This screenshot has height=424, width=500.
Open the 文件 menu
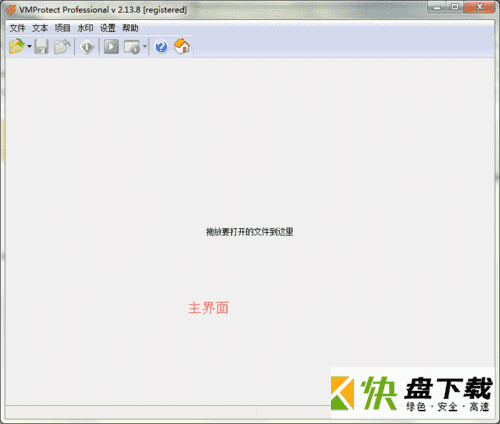pyautogui.click(x=17, y=28)
